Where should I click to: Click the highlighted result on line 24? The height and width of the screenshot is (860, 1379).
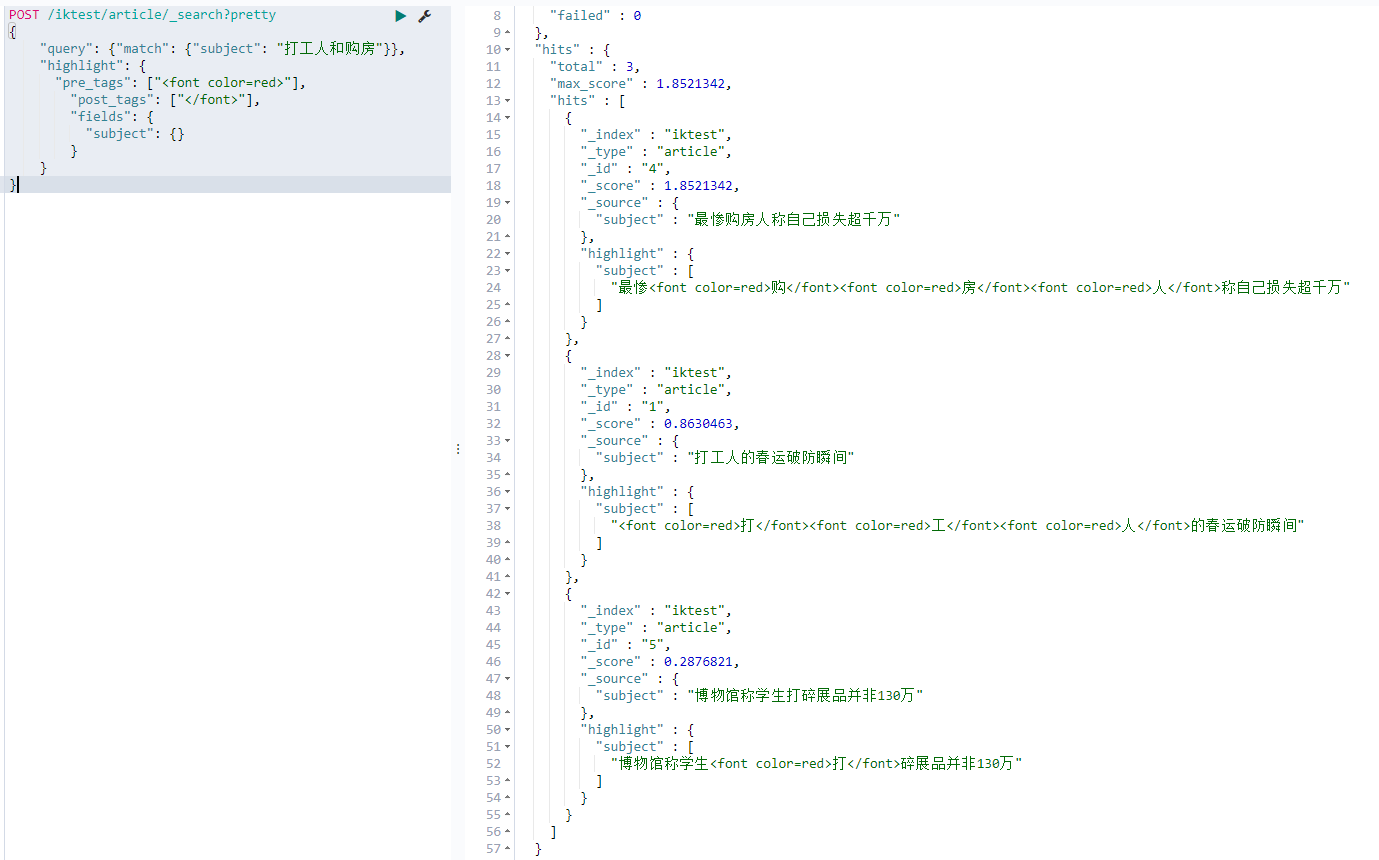tap(981, 288)
